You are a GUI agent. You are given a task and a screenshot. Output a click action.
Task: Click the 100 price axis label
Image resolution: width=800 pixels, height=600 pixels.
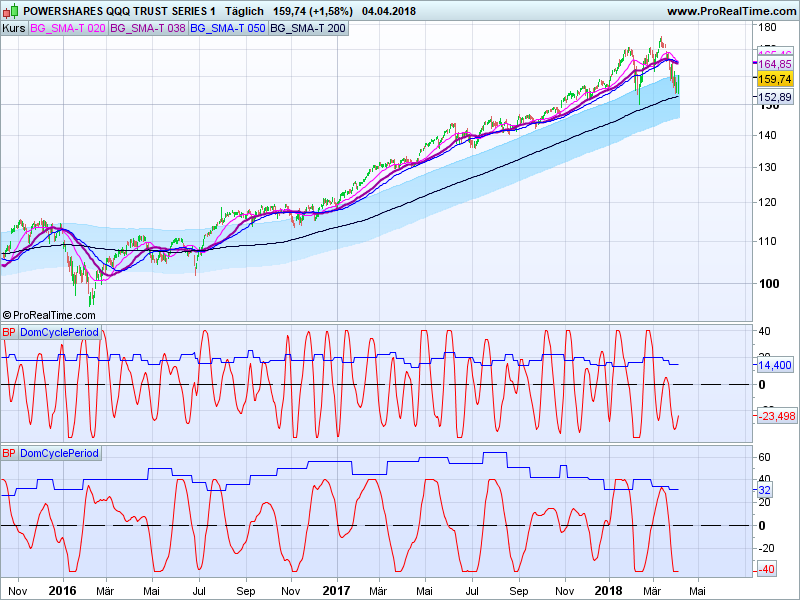(769, 283)
